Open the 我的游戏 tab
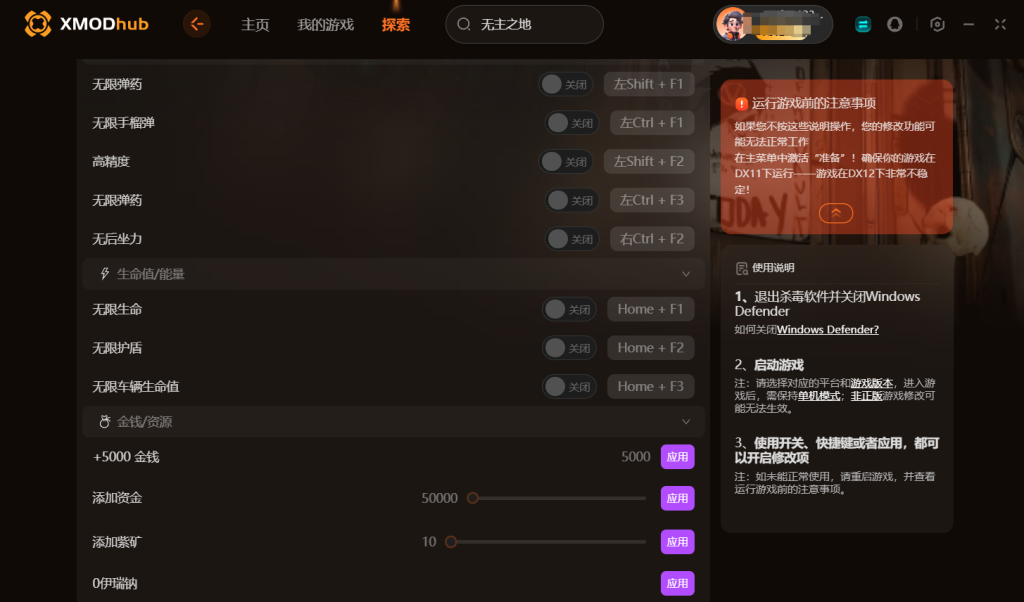 pyautogui.click(x=325, y=25)
